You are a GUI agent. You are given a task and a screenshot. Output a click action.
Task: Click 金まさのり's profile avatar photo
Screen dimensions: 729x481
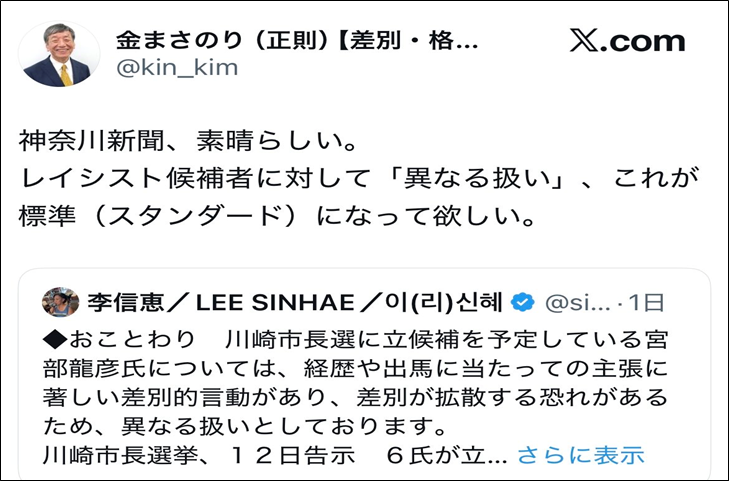(59, 53)
